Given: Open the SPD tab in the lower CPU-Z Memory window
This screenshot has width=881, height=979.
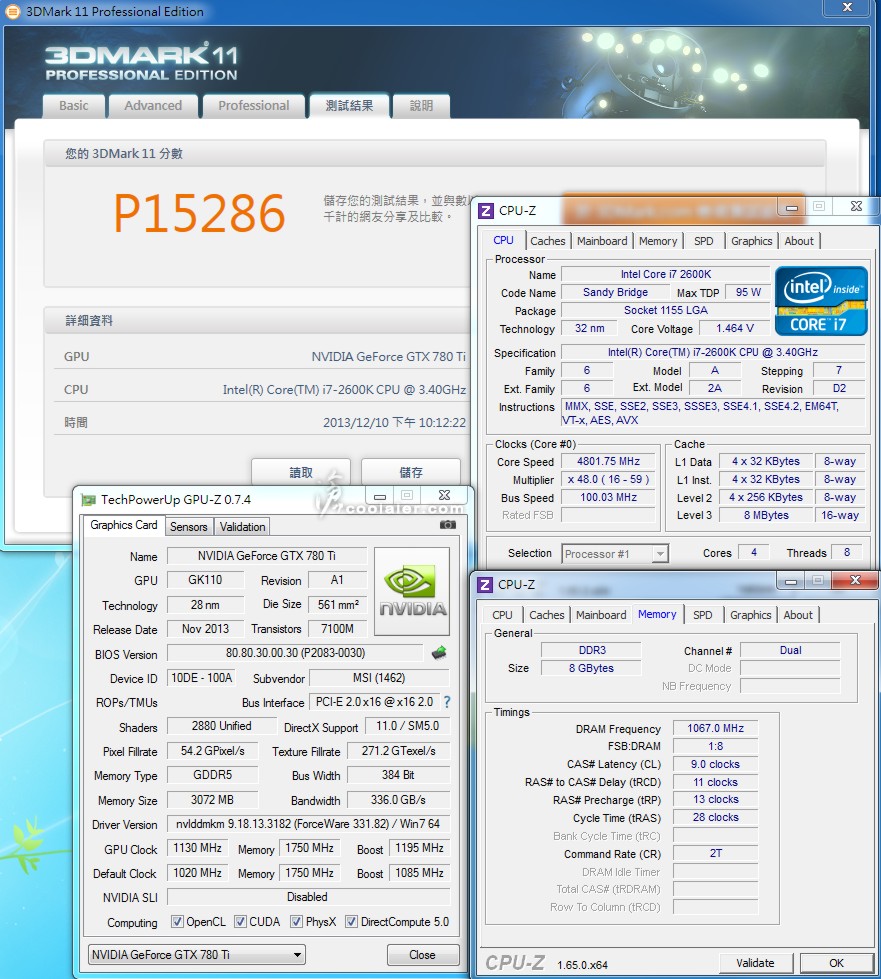Looking at the screenshot, I should pos(702,615).
